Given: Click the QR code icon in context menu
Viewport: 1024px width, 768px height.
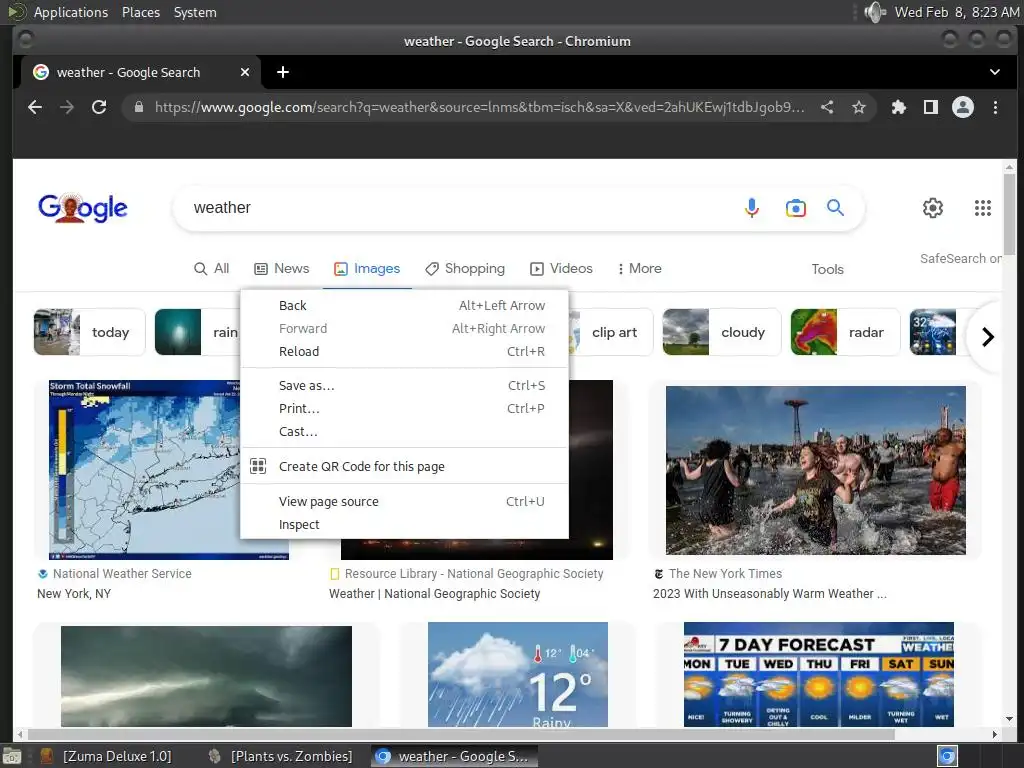Looking at the screenshot, I should 258,466.
